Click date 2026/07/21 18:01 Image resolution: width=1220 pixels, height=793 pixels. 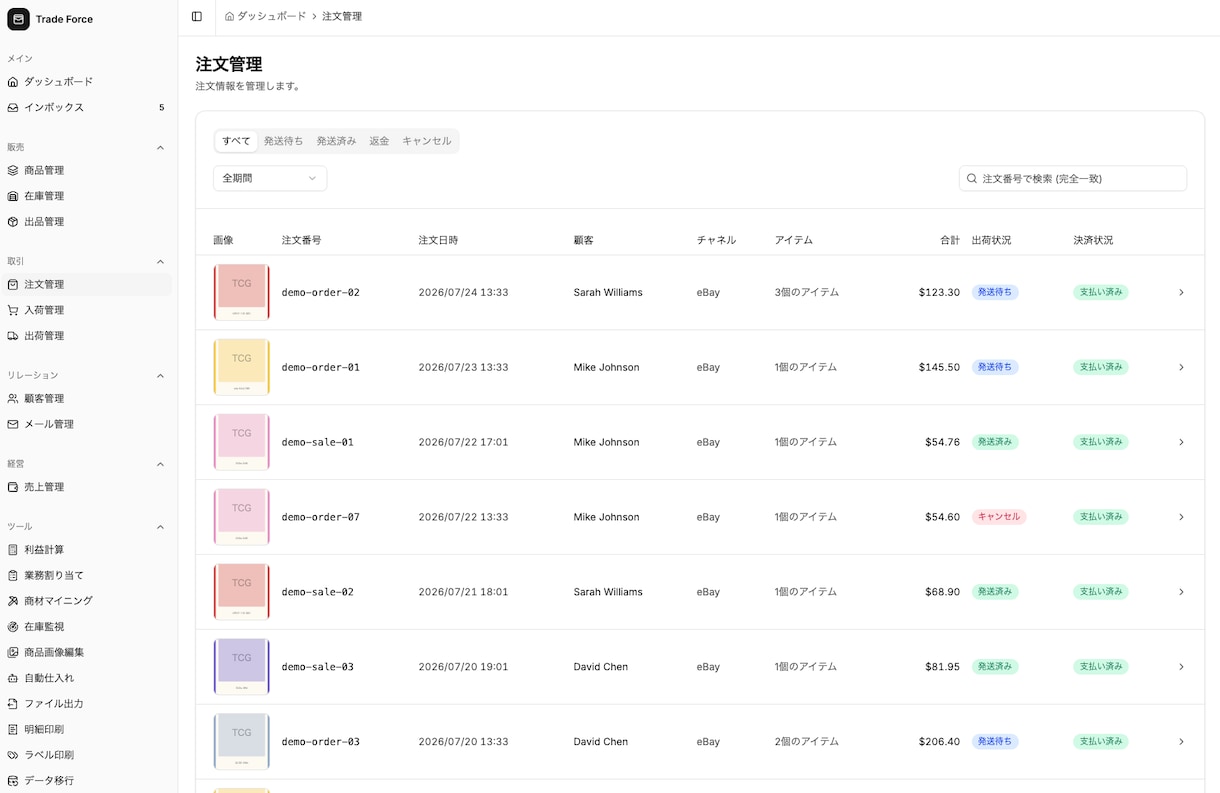point(463,592)
